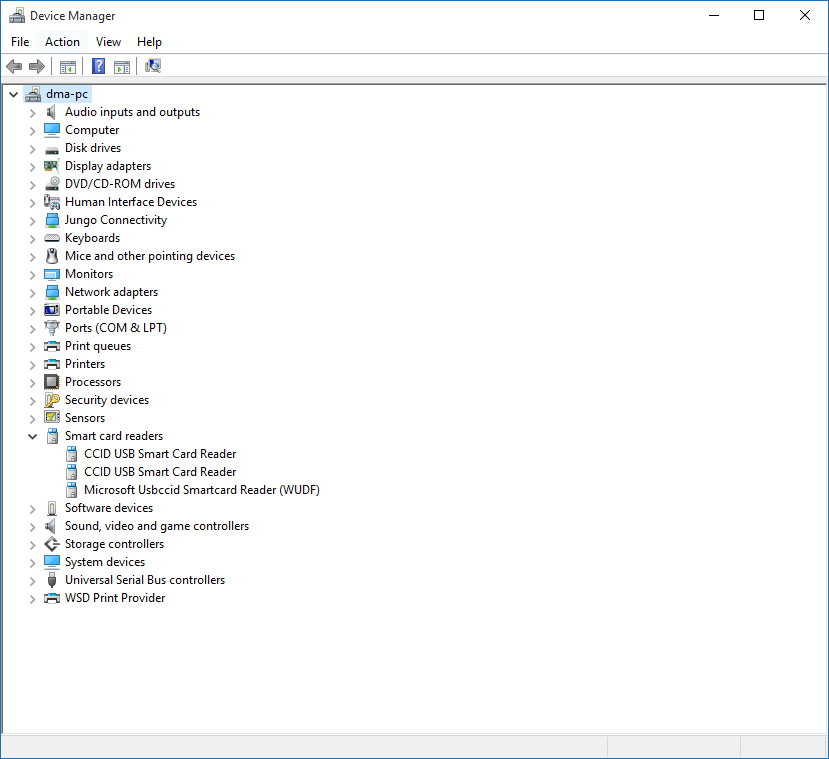Select the Sound, video and game controllers label

click(x=156, y=526)
